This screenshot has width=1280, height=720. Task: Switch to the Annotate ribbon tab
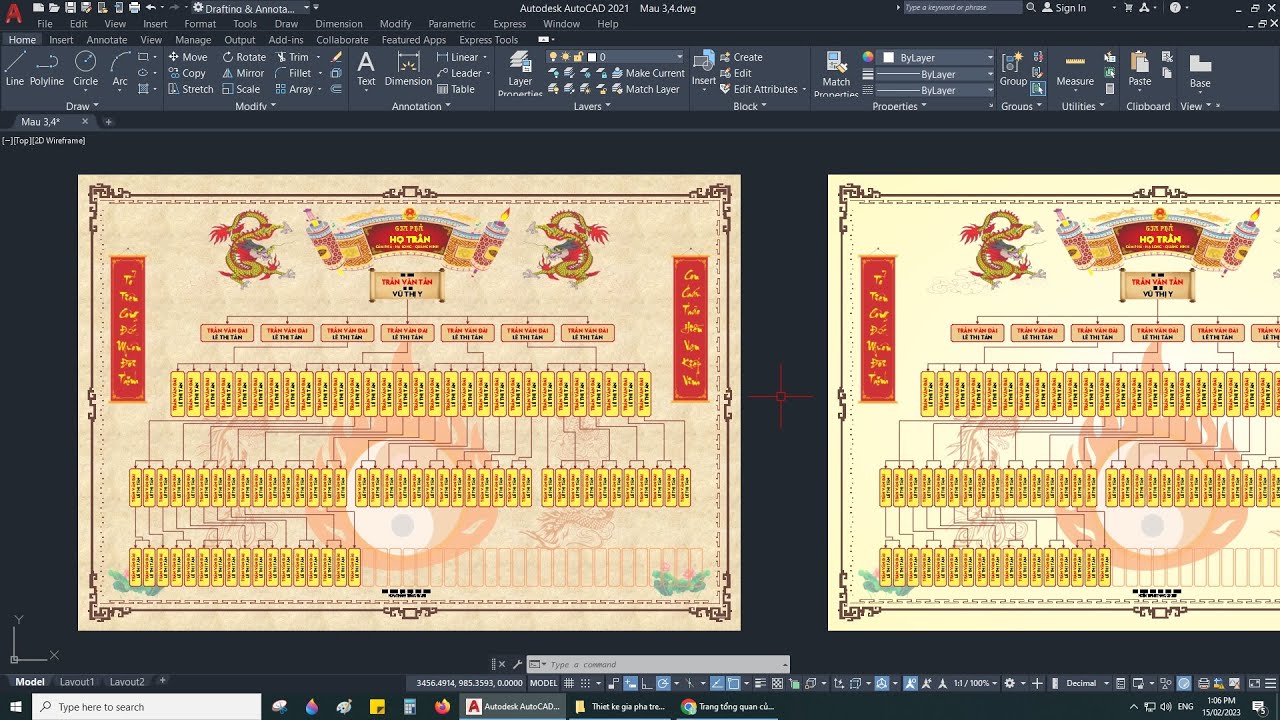107,40
